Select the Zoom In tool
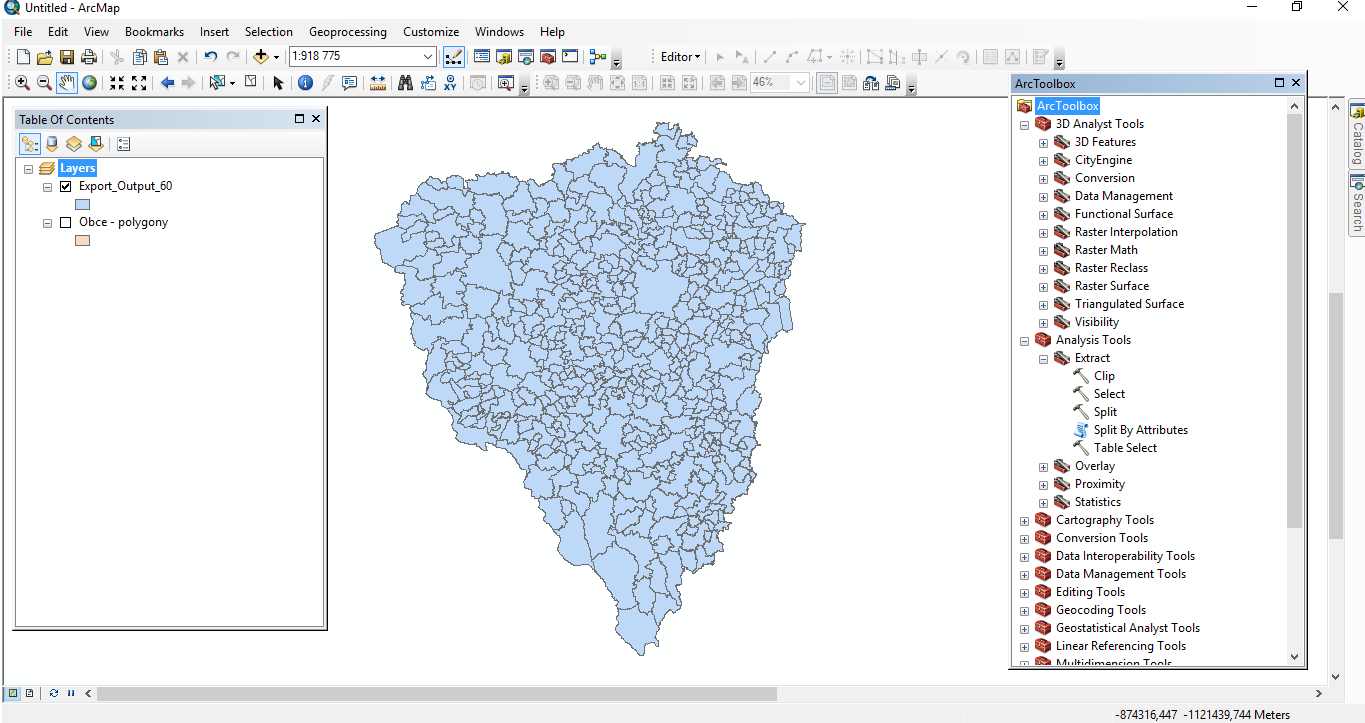 tap(22, 83)
